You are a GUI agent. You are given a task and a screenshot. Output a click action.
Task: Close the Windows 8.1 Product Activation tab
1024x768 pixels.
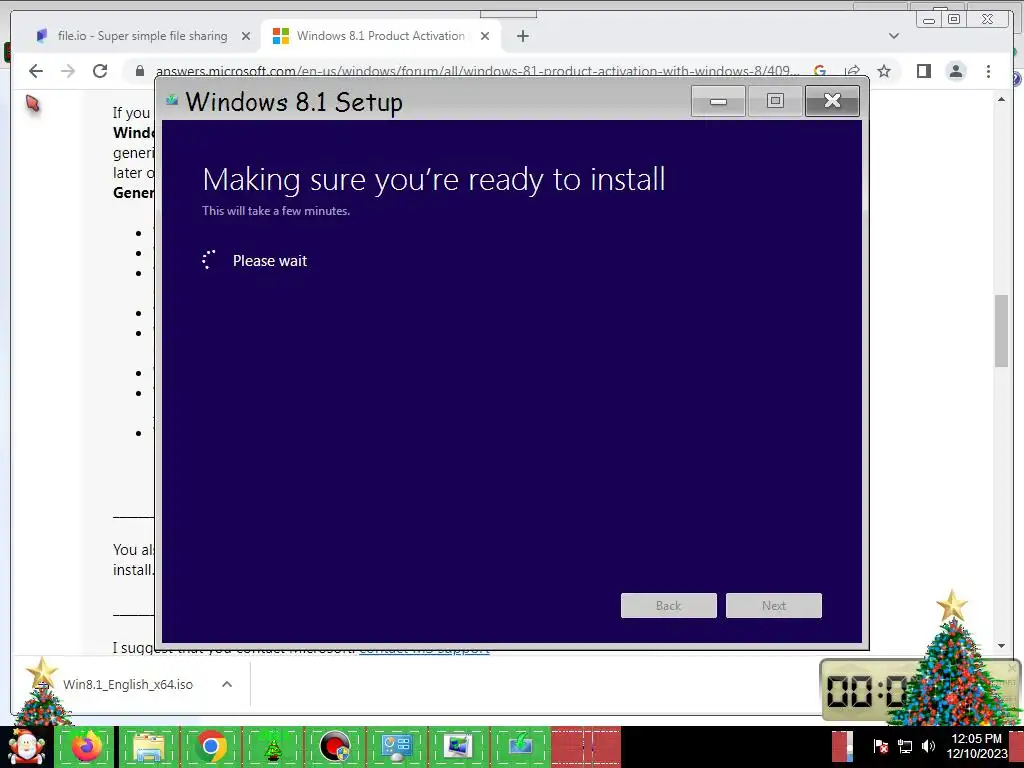click(x=485, y=37)
